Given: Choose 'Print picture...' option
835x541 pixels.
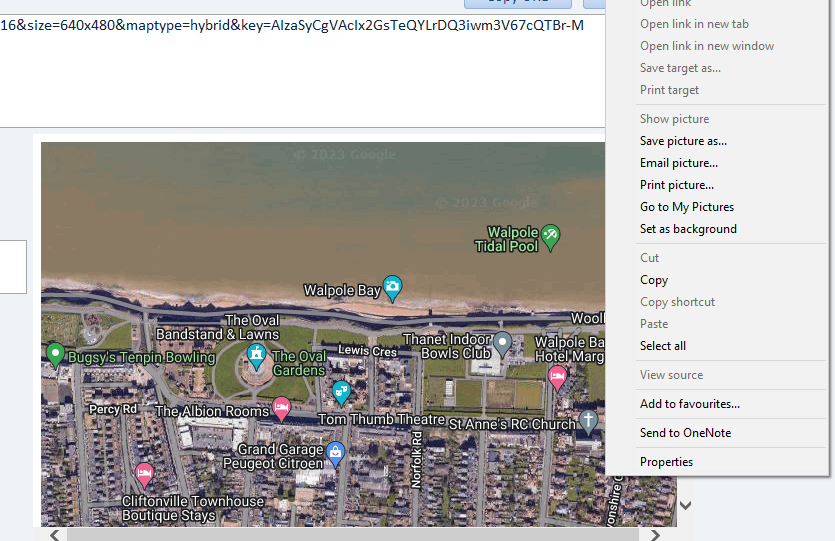Looking at the screenshot, I should pos(677,185).
